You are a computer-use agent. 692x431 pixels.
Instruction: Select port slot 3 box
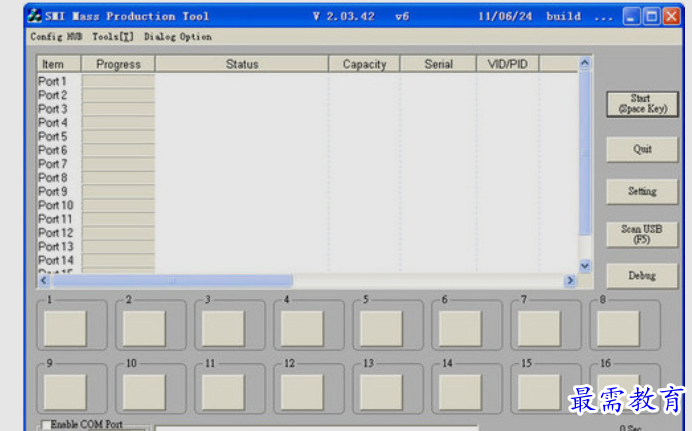tap(223, 328)
